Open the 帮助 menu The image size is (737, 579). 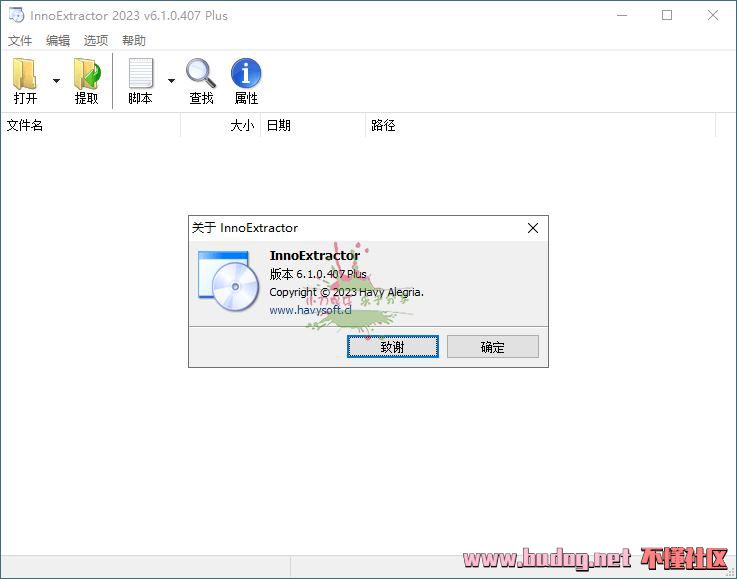point(134,40)
